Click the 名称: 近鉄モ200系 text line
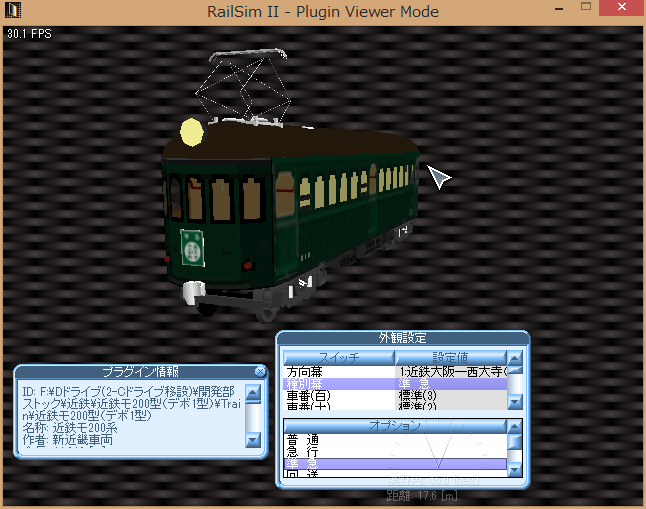Viewport: 646px width, 509px height. pos(70,428)
